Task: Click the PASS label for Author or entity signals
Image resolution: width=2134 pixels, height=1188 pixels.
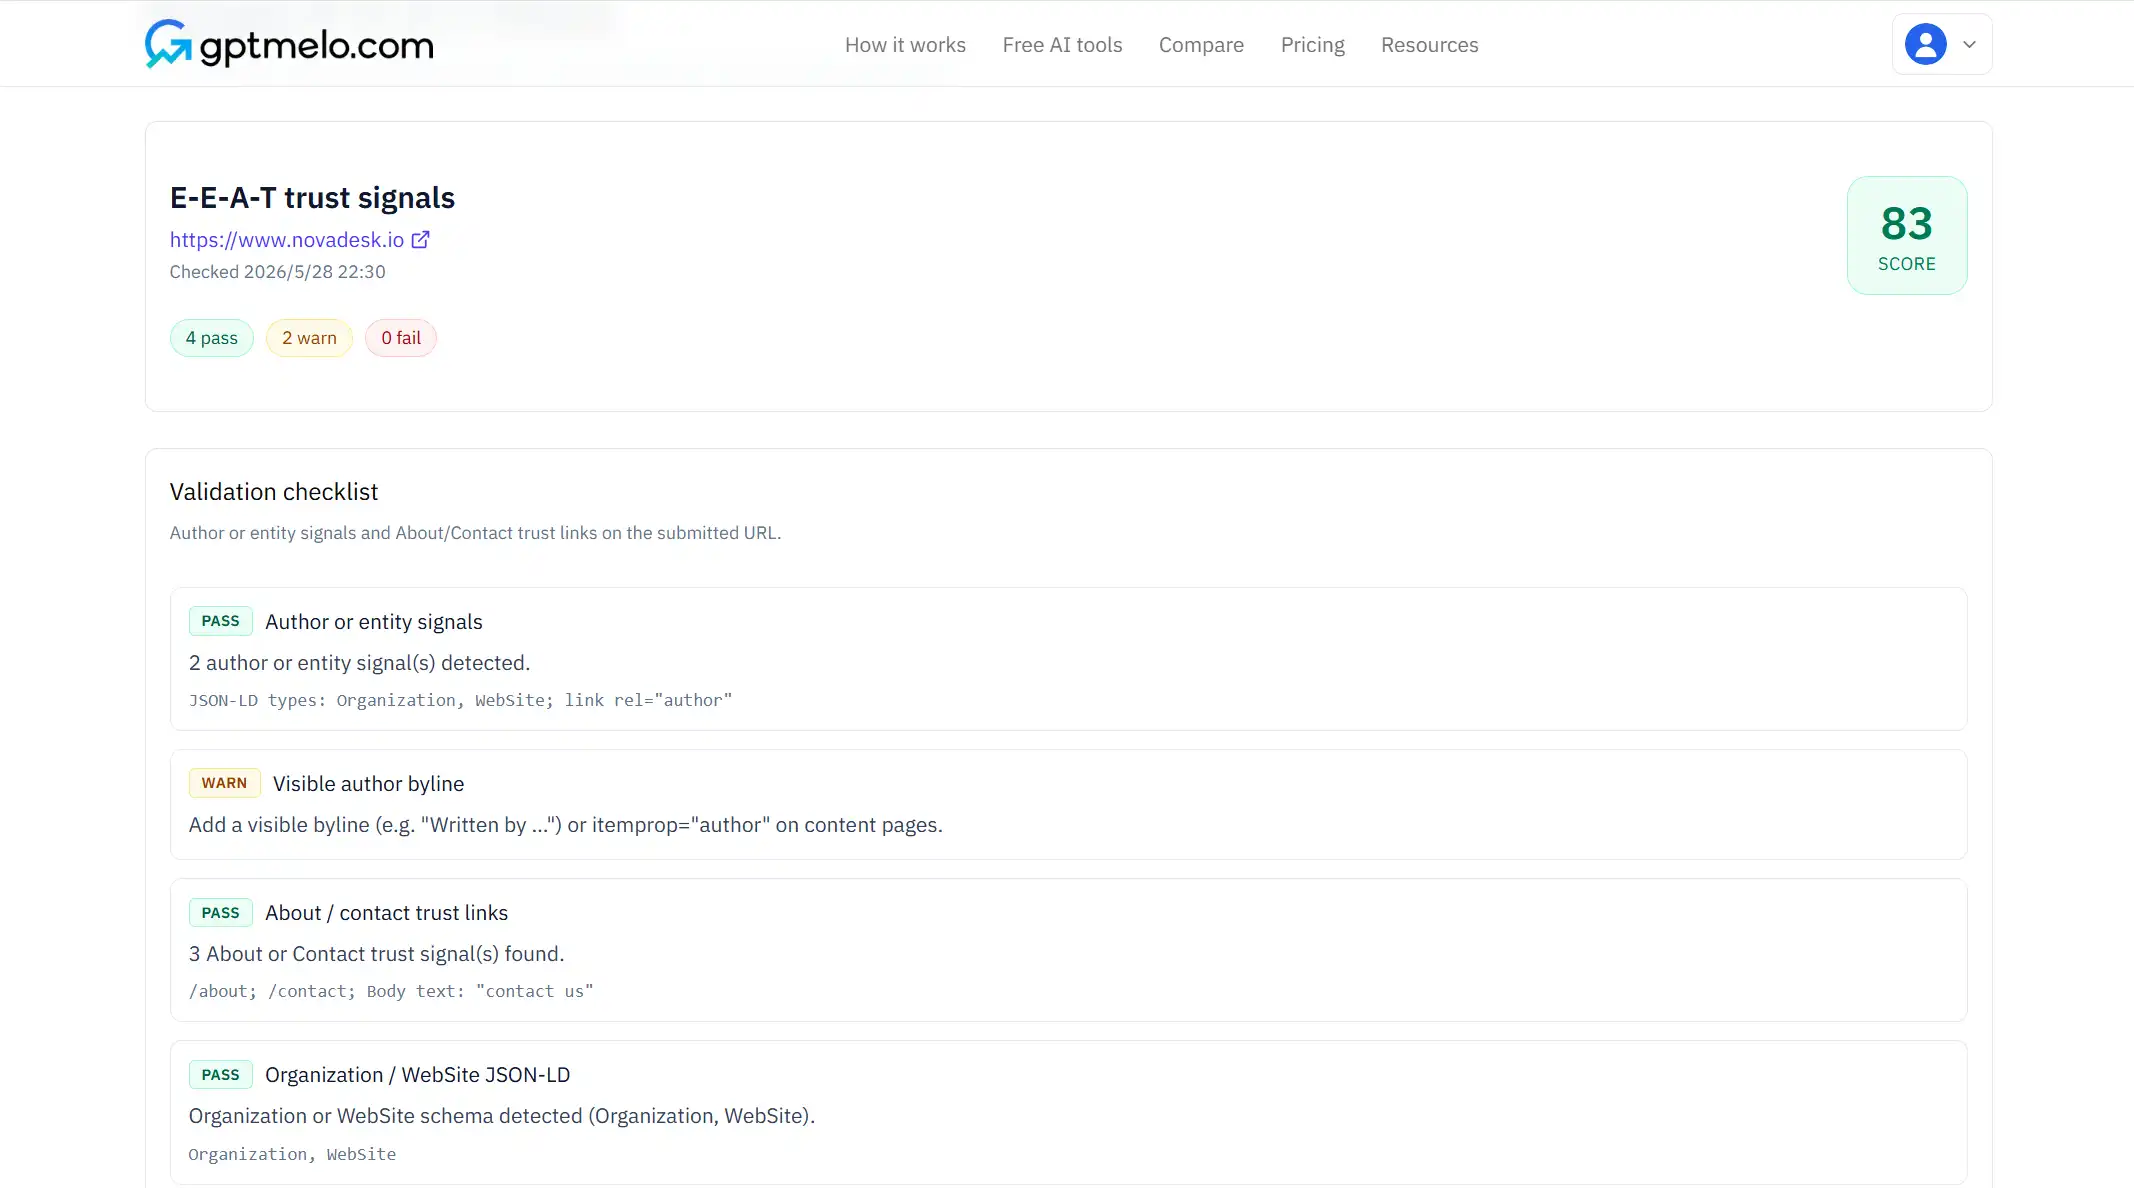Action: pyautogui.click(x=221, y=621)
